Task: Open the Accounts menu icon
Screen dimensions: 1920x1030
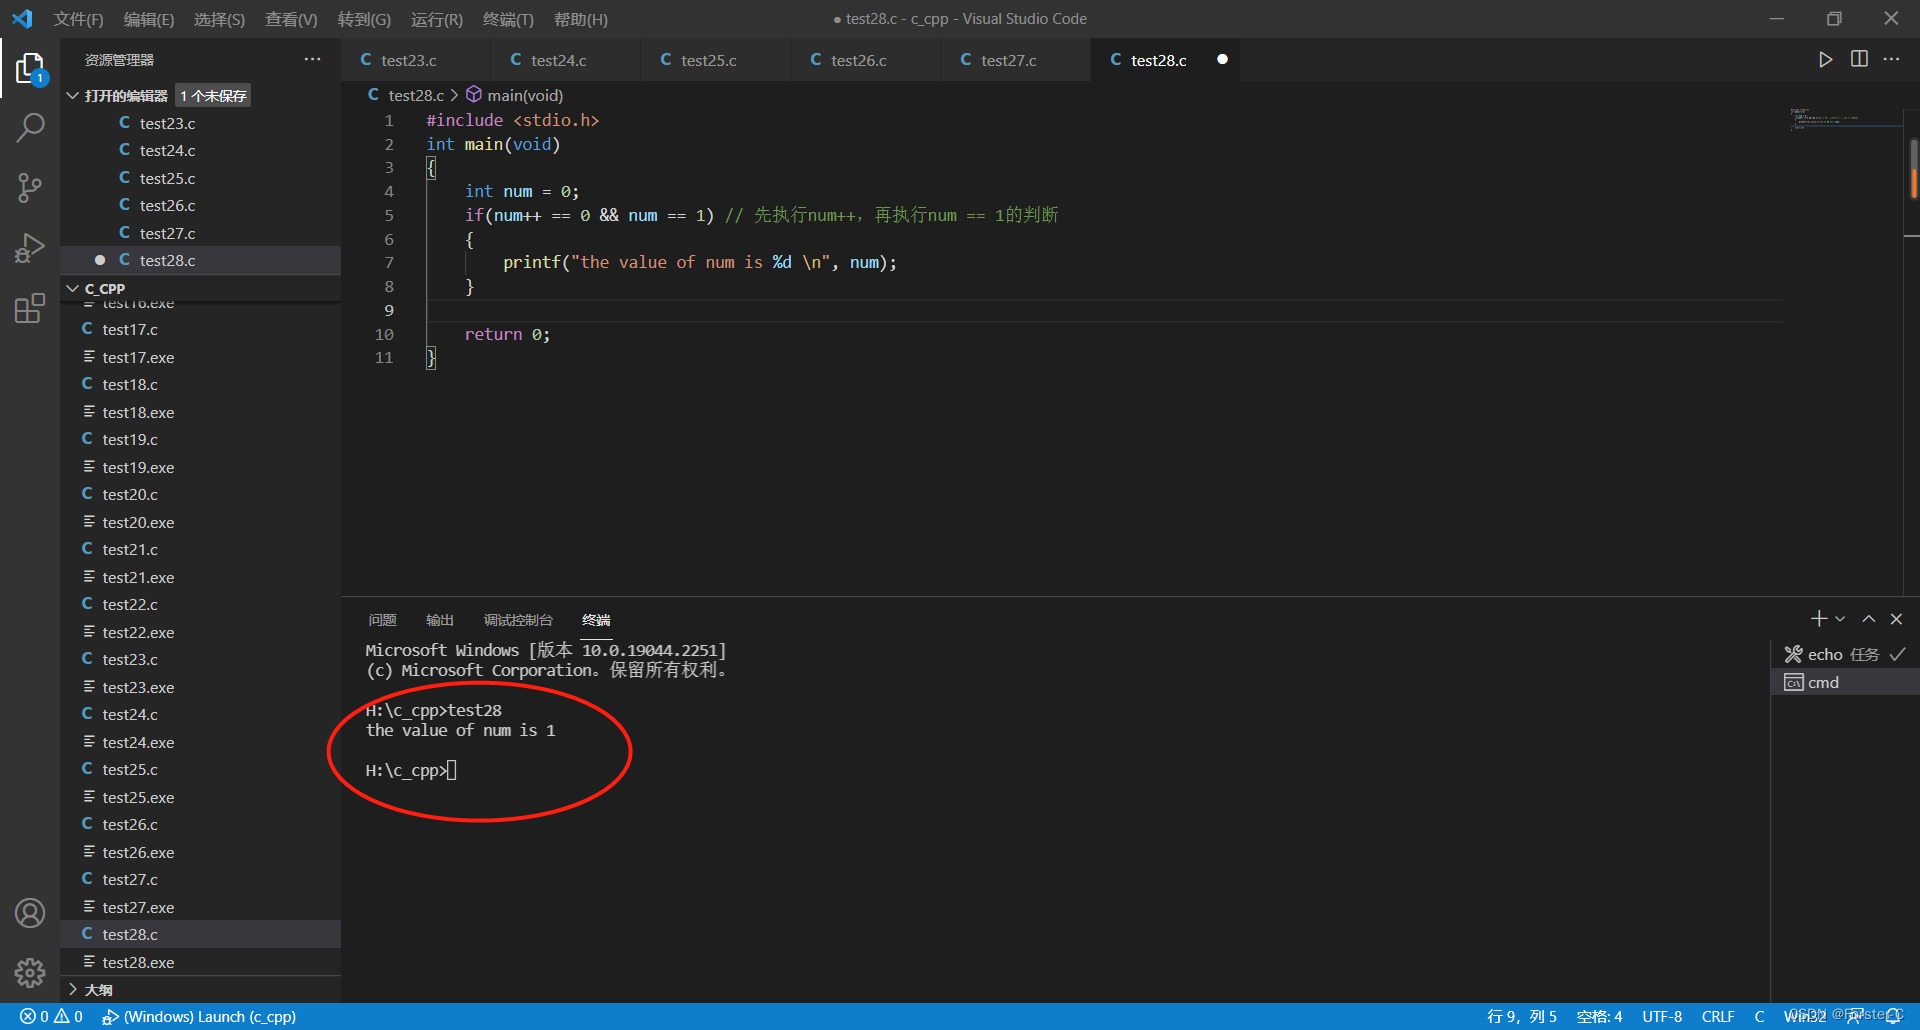Action: (30, 913)
